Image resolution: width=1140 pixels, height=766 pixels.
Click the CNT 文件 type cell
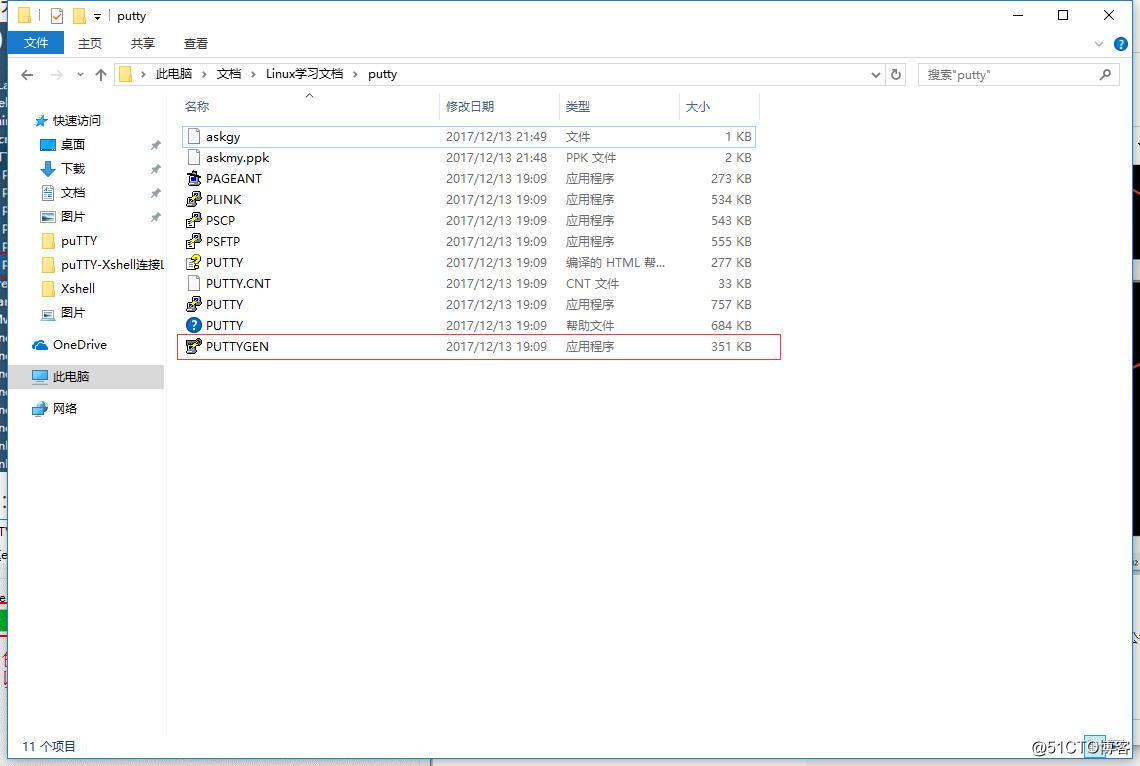(593, 283)
